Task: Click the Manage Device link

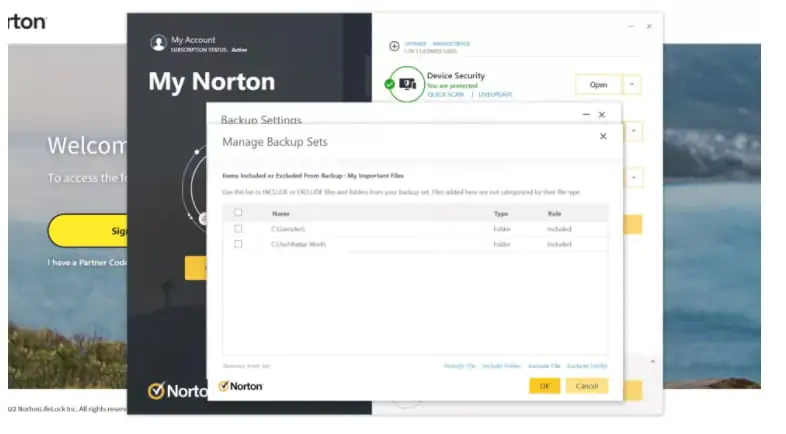Action: (x=451, y=44)
